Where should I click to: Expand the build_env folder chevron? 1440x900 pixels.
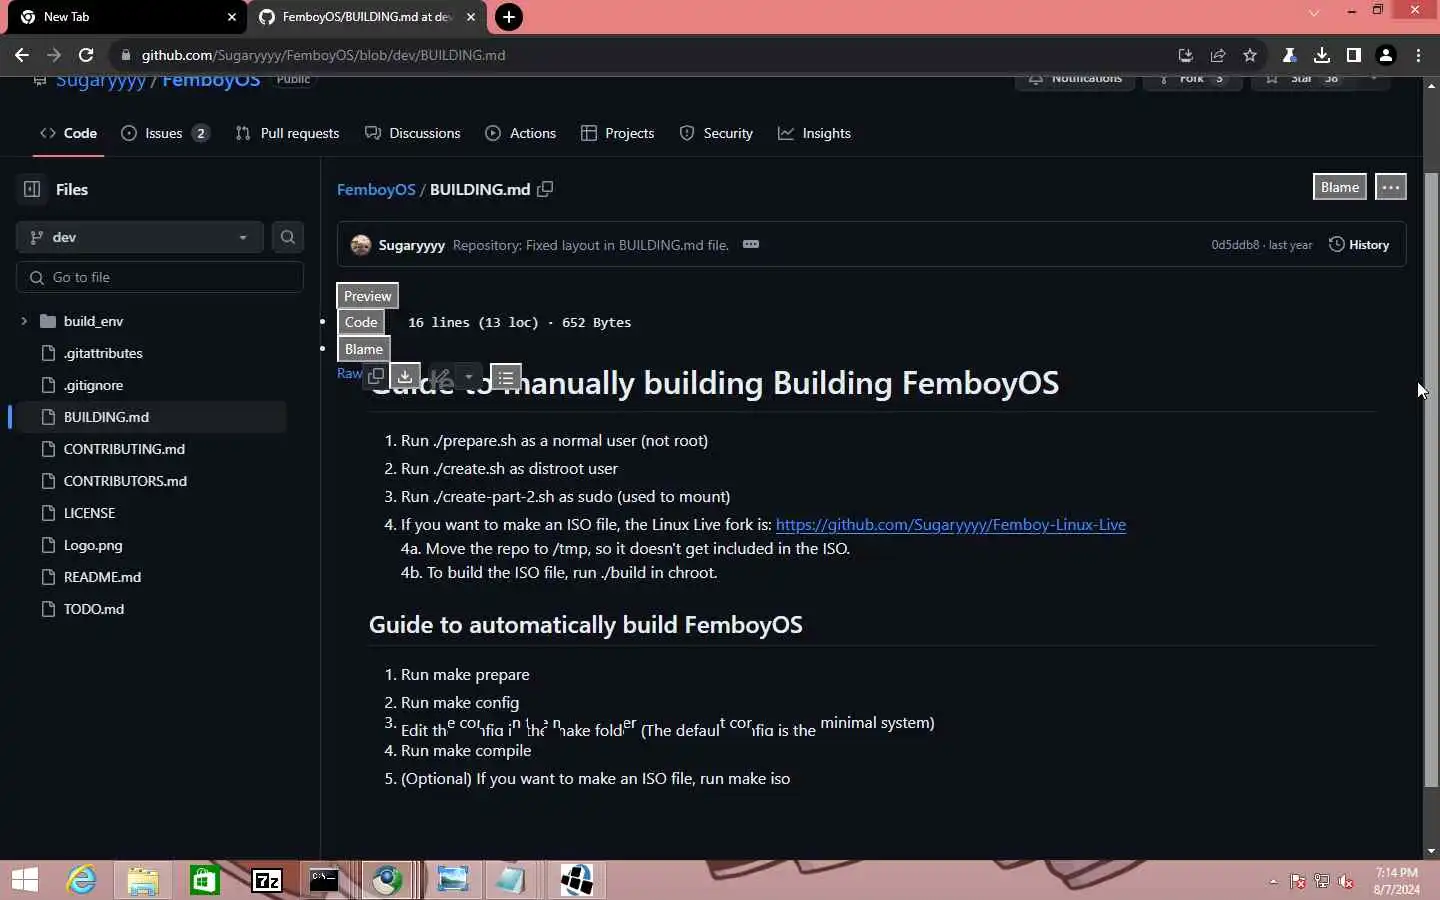[24, 321]
